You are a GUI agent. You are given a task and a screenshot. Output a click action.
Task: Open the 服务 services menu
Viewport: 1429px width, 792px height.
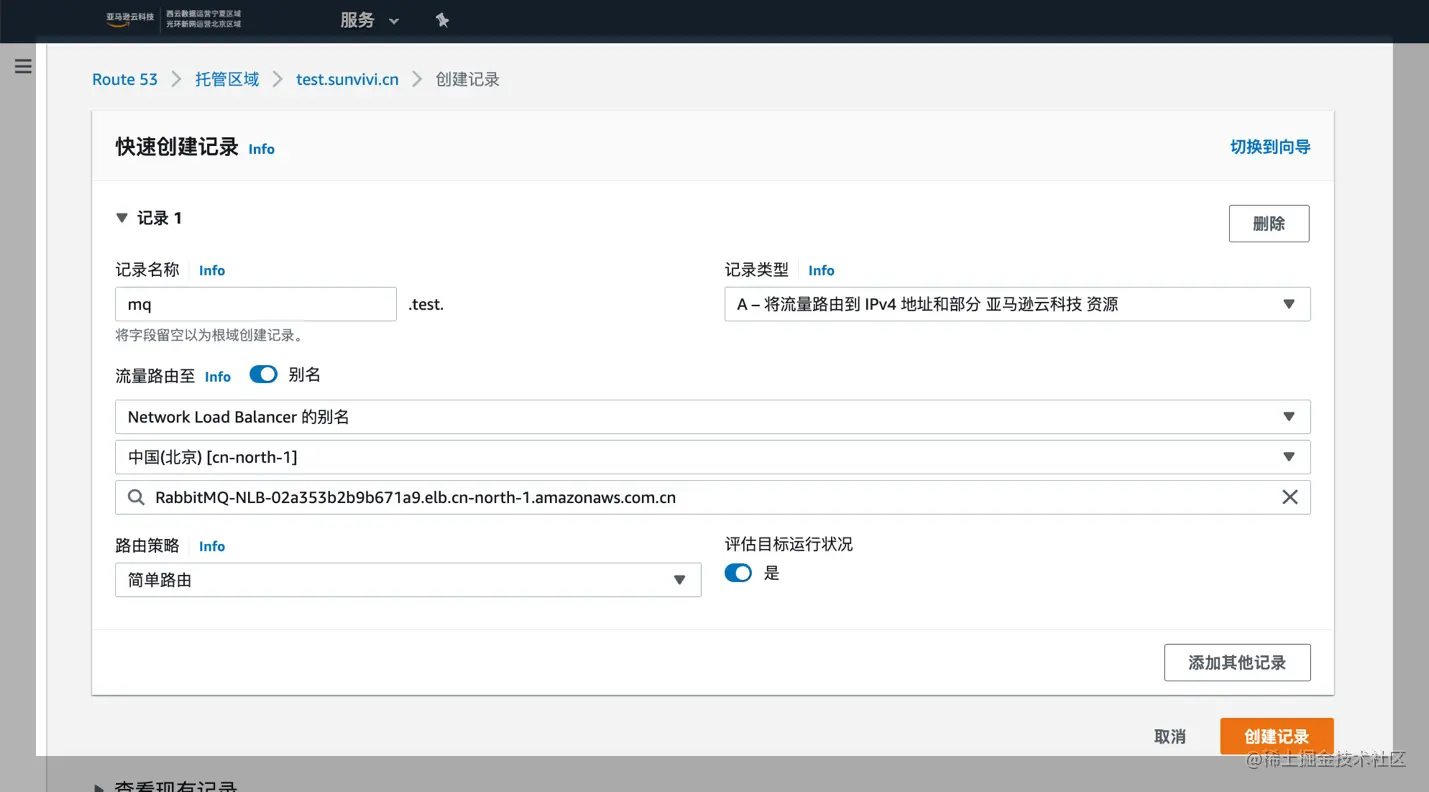pyautogui.click(x=369, y=20)
